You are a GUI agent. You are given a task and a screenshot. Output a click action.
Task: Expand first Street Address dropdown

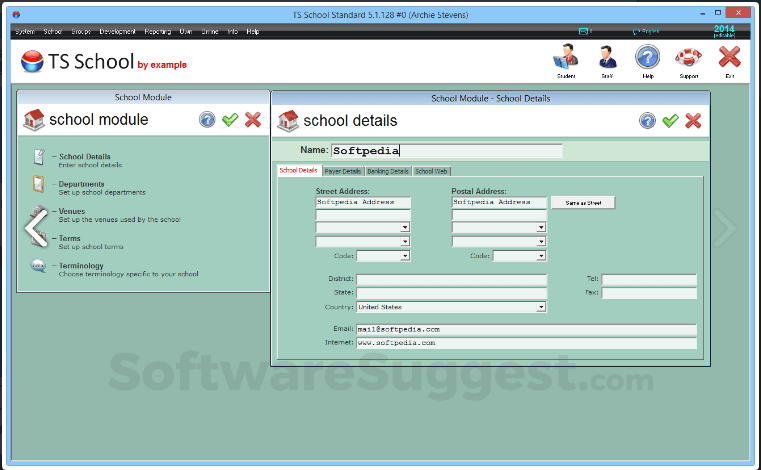coord(405,227)
